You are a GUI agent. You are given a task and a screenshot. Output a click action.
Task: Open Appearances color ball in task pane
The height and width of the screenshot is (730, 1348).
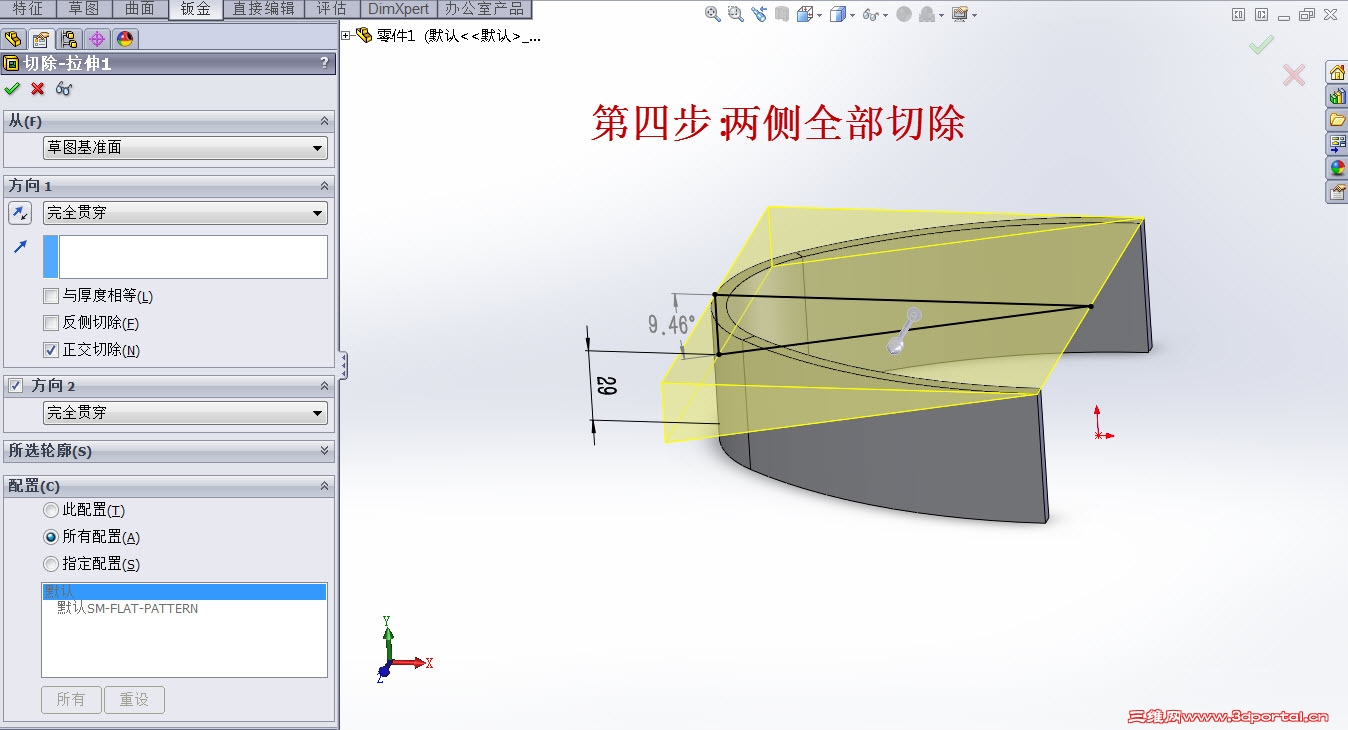(x=1337, y=168)
